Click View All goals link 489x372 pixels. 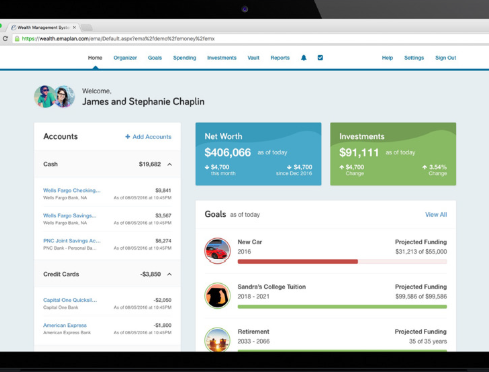click(x=436, y=215)
